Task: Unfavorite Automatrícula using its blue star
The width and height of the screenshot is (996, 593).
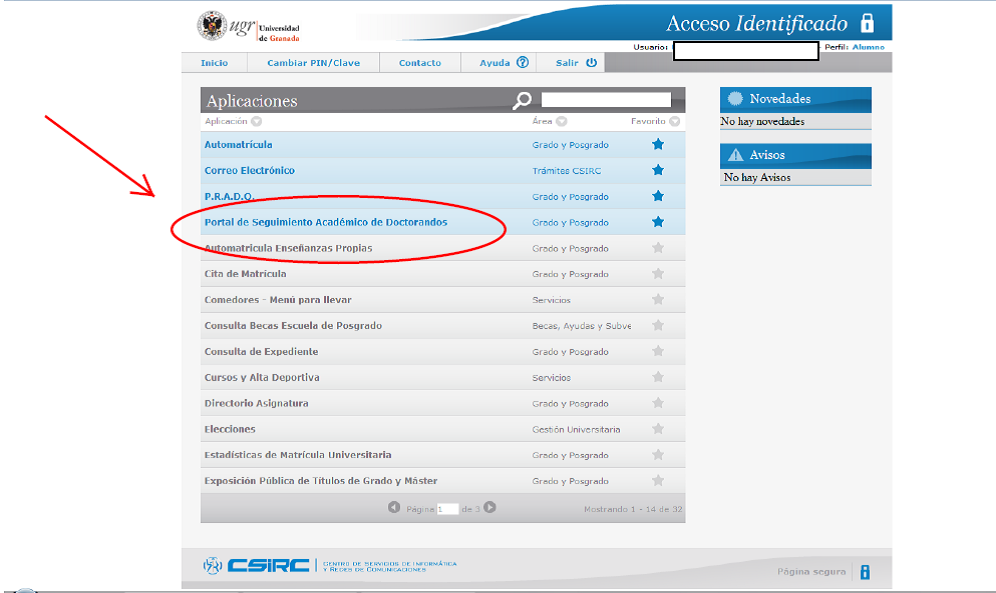Action: [658, 145]
